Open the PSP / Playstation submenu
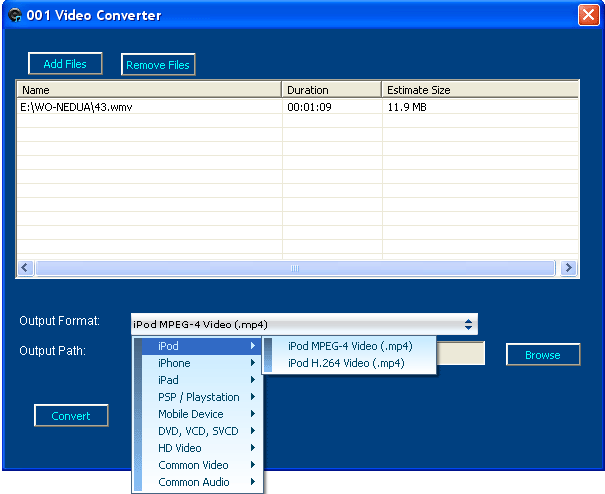The width and height of the screenshot is (605, 494). coord(199,397)
